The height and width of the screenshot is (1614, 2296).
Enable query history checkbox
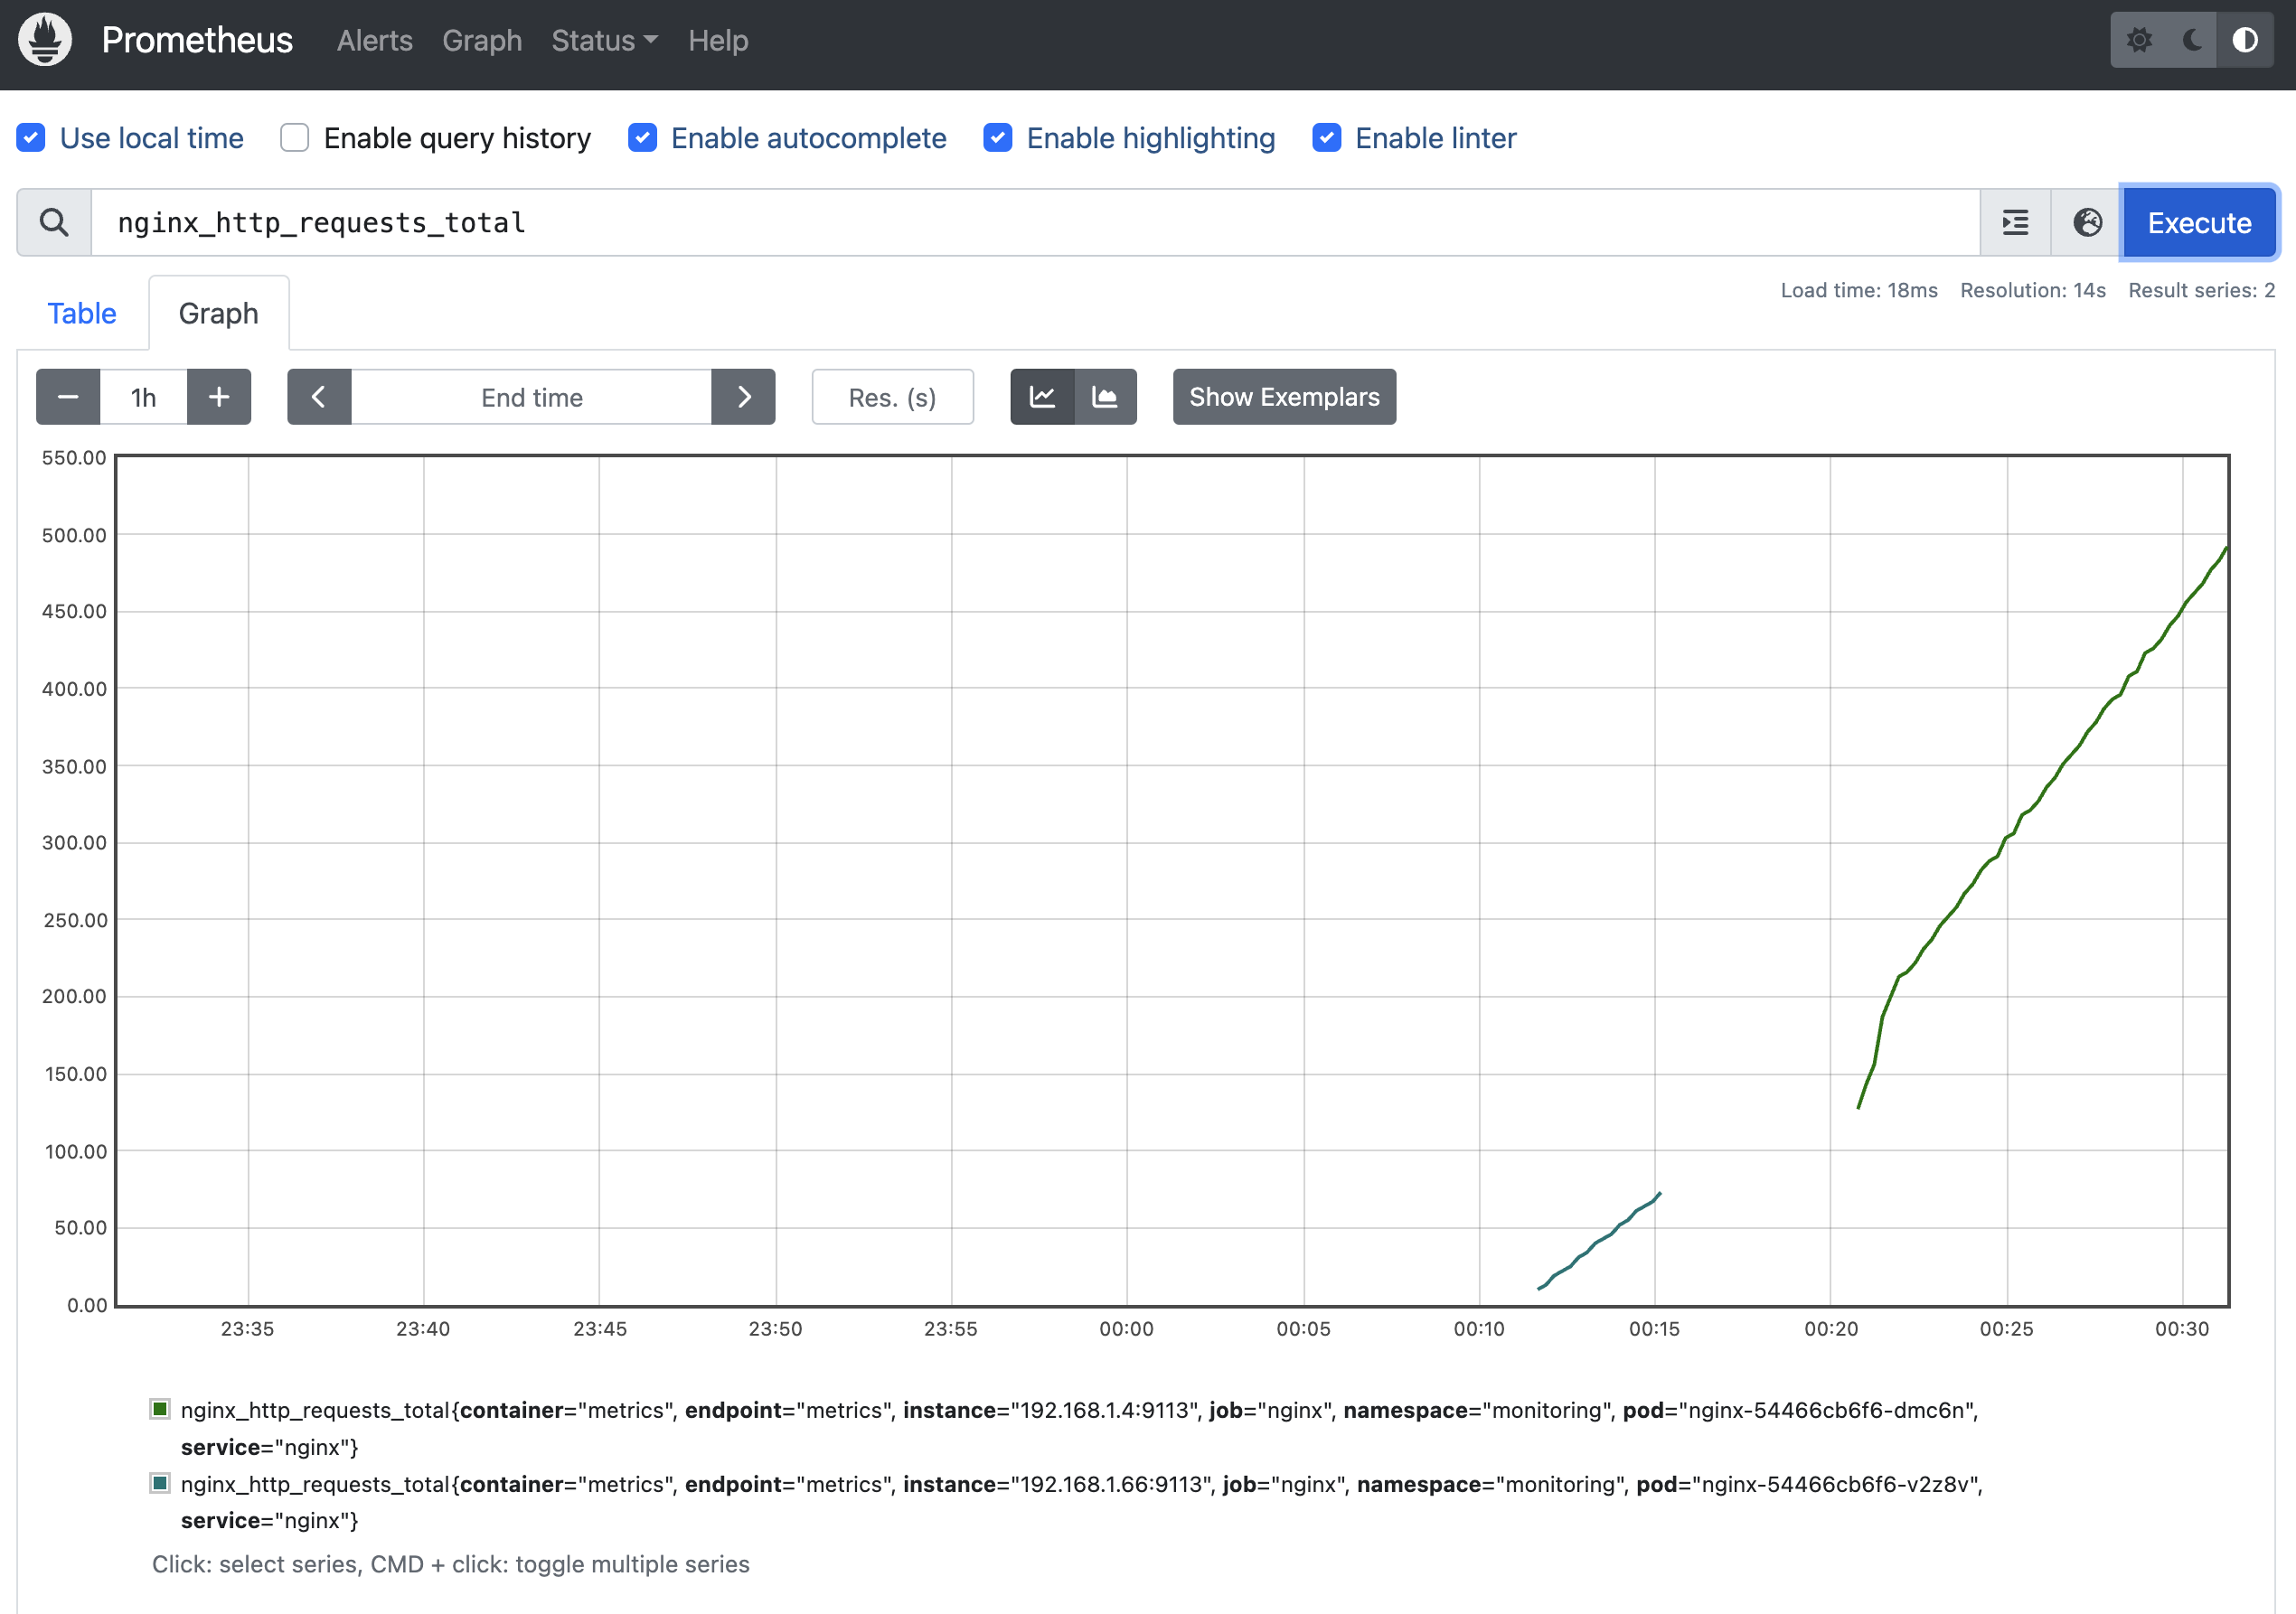[294, 138]
